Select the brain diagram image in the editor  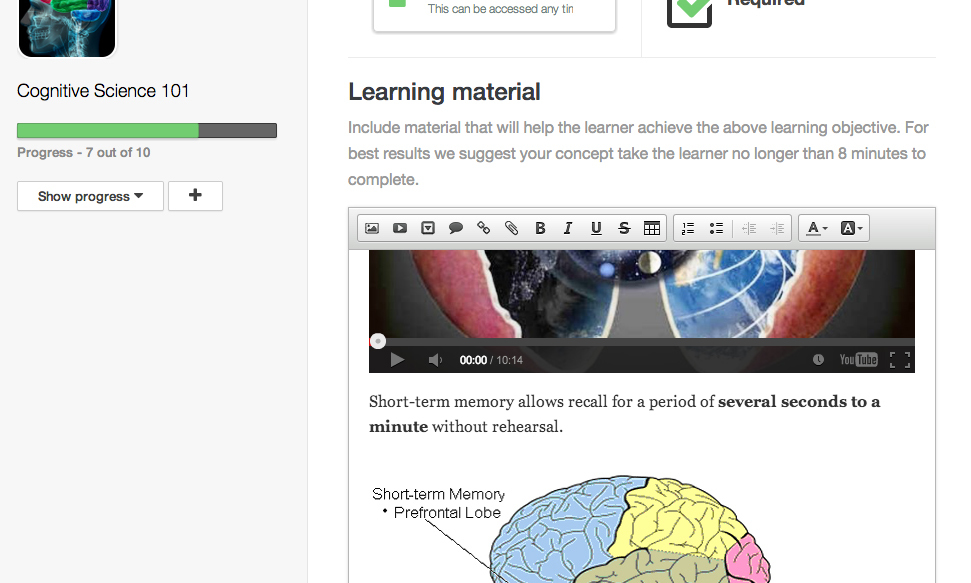(x=570, y=530)
